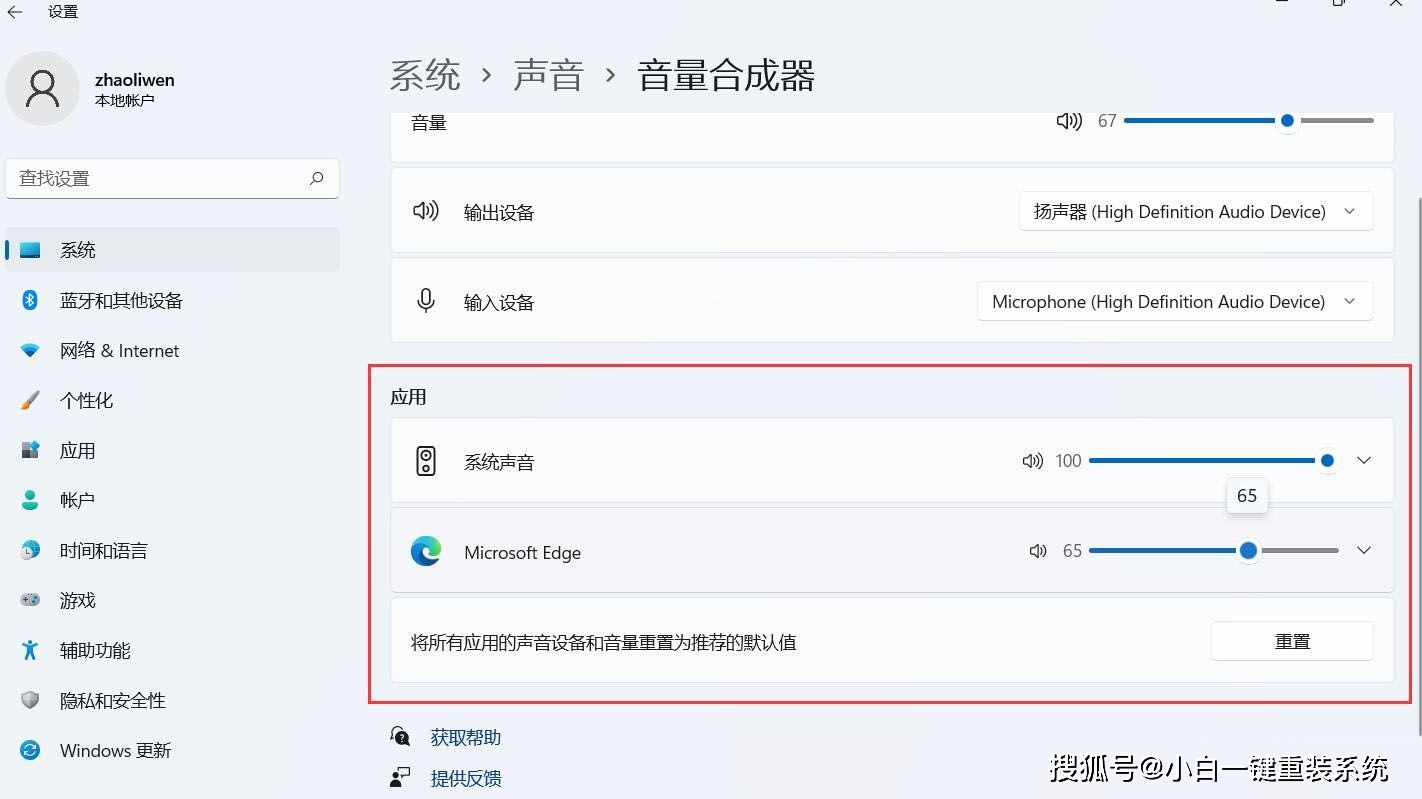Open 应用 in the sidebar
The width and height of the screenshot is (1422, 799).
coord(172,450)
